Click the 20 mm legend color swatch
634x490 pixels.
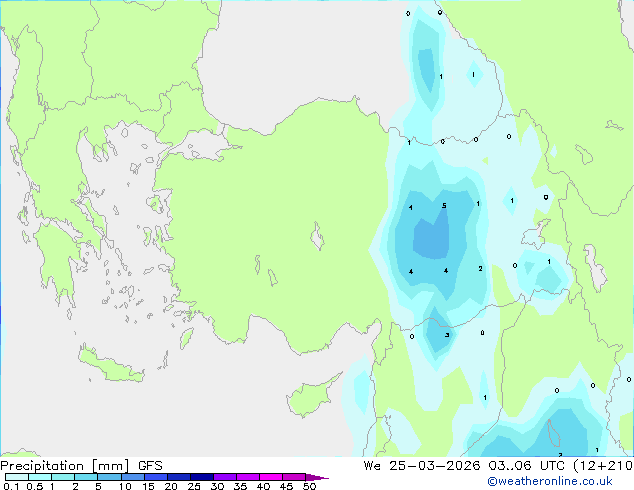[178, 477]
